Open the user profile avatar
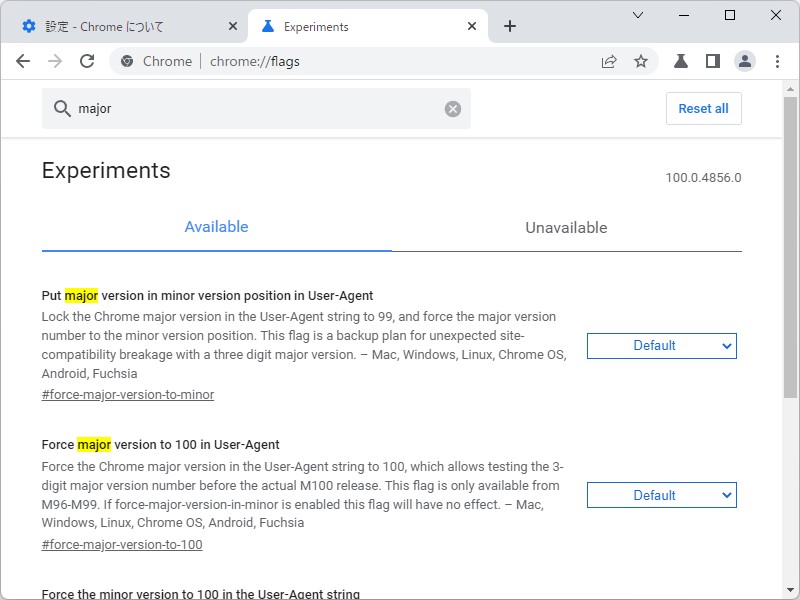The height and width of the screenshot is (600, 800). [x=745, y=61]
